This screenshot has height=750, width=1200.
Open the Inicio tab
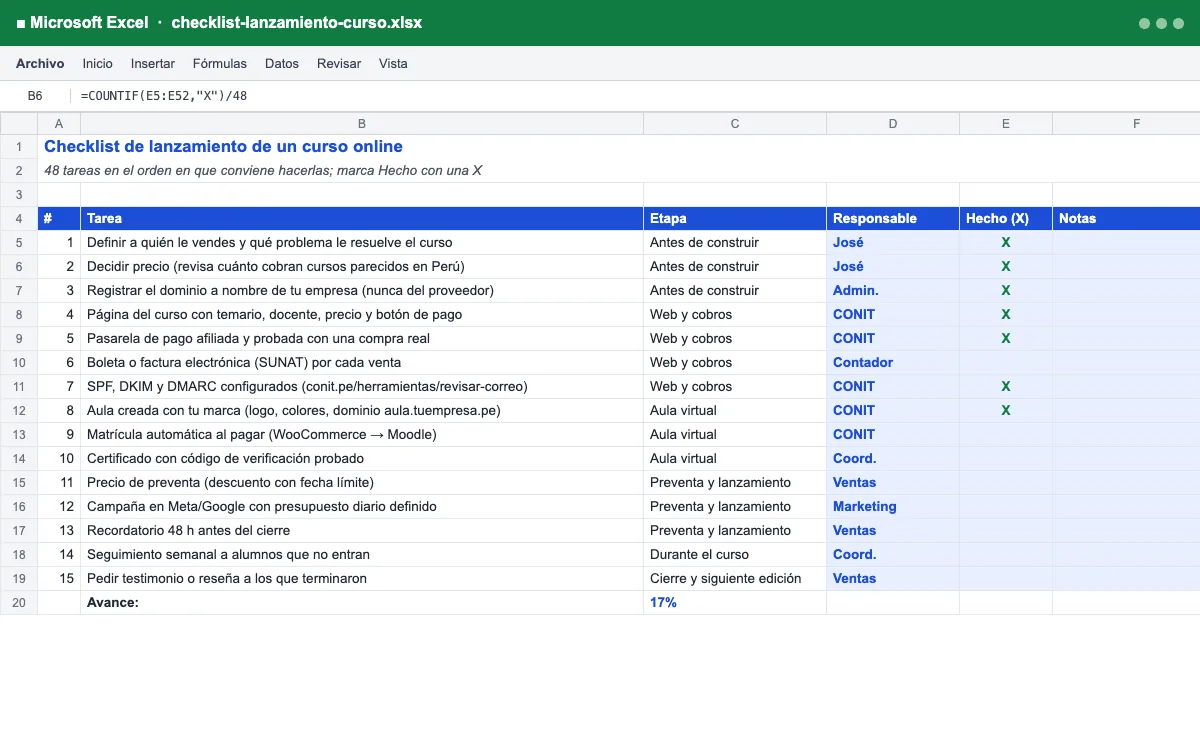click(97, 63)
